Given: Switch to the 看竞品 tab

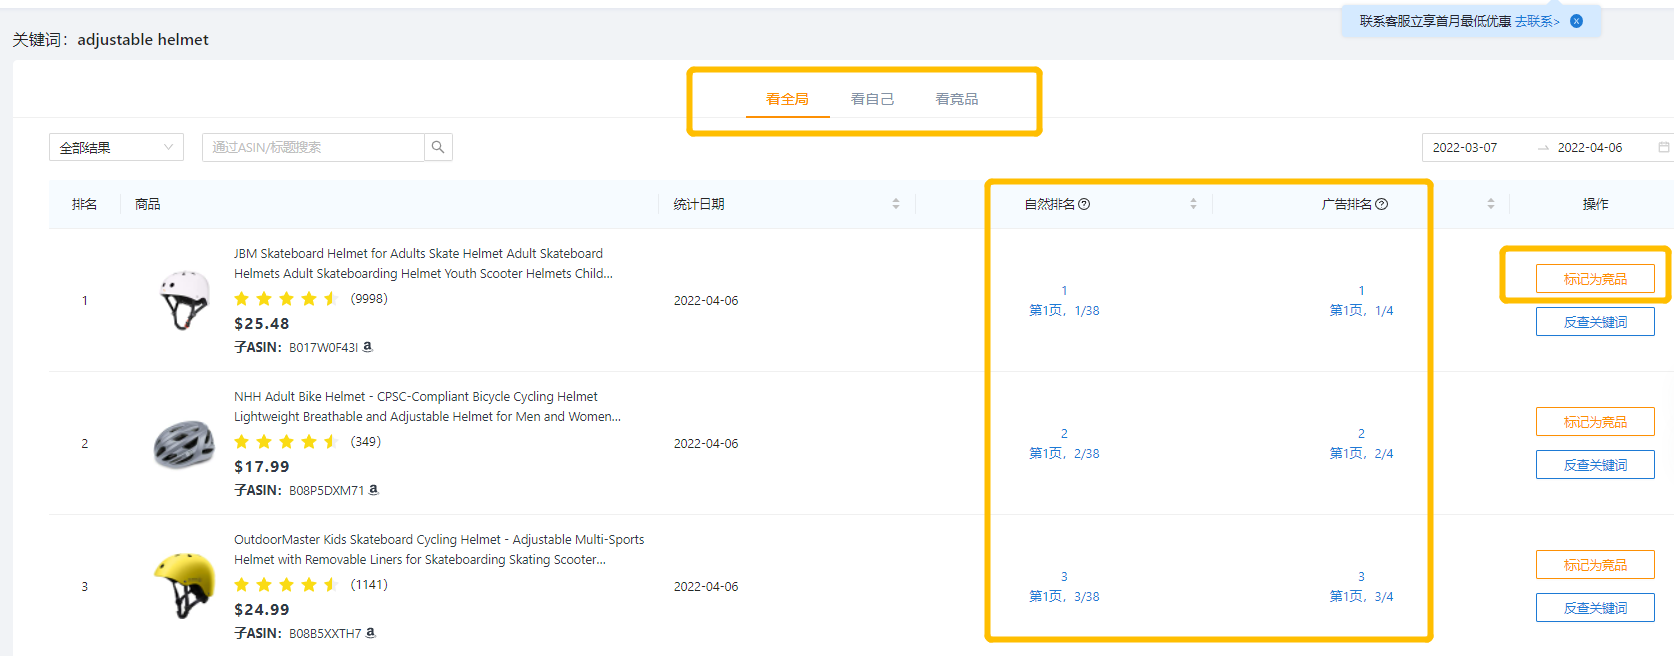Looking at the screenshot, I should (957, 99).
